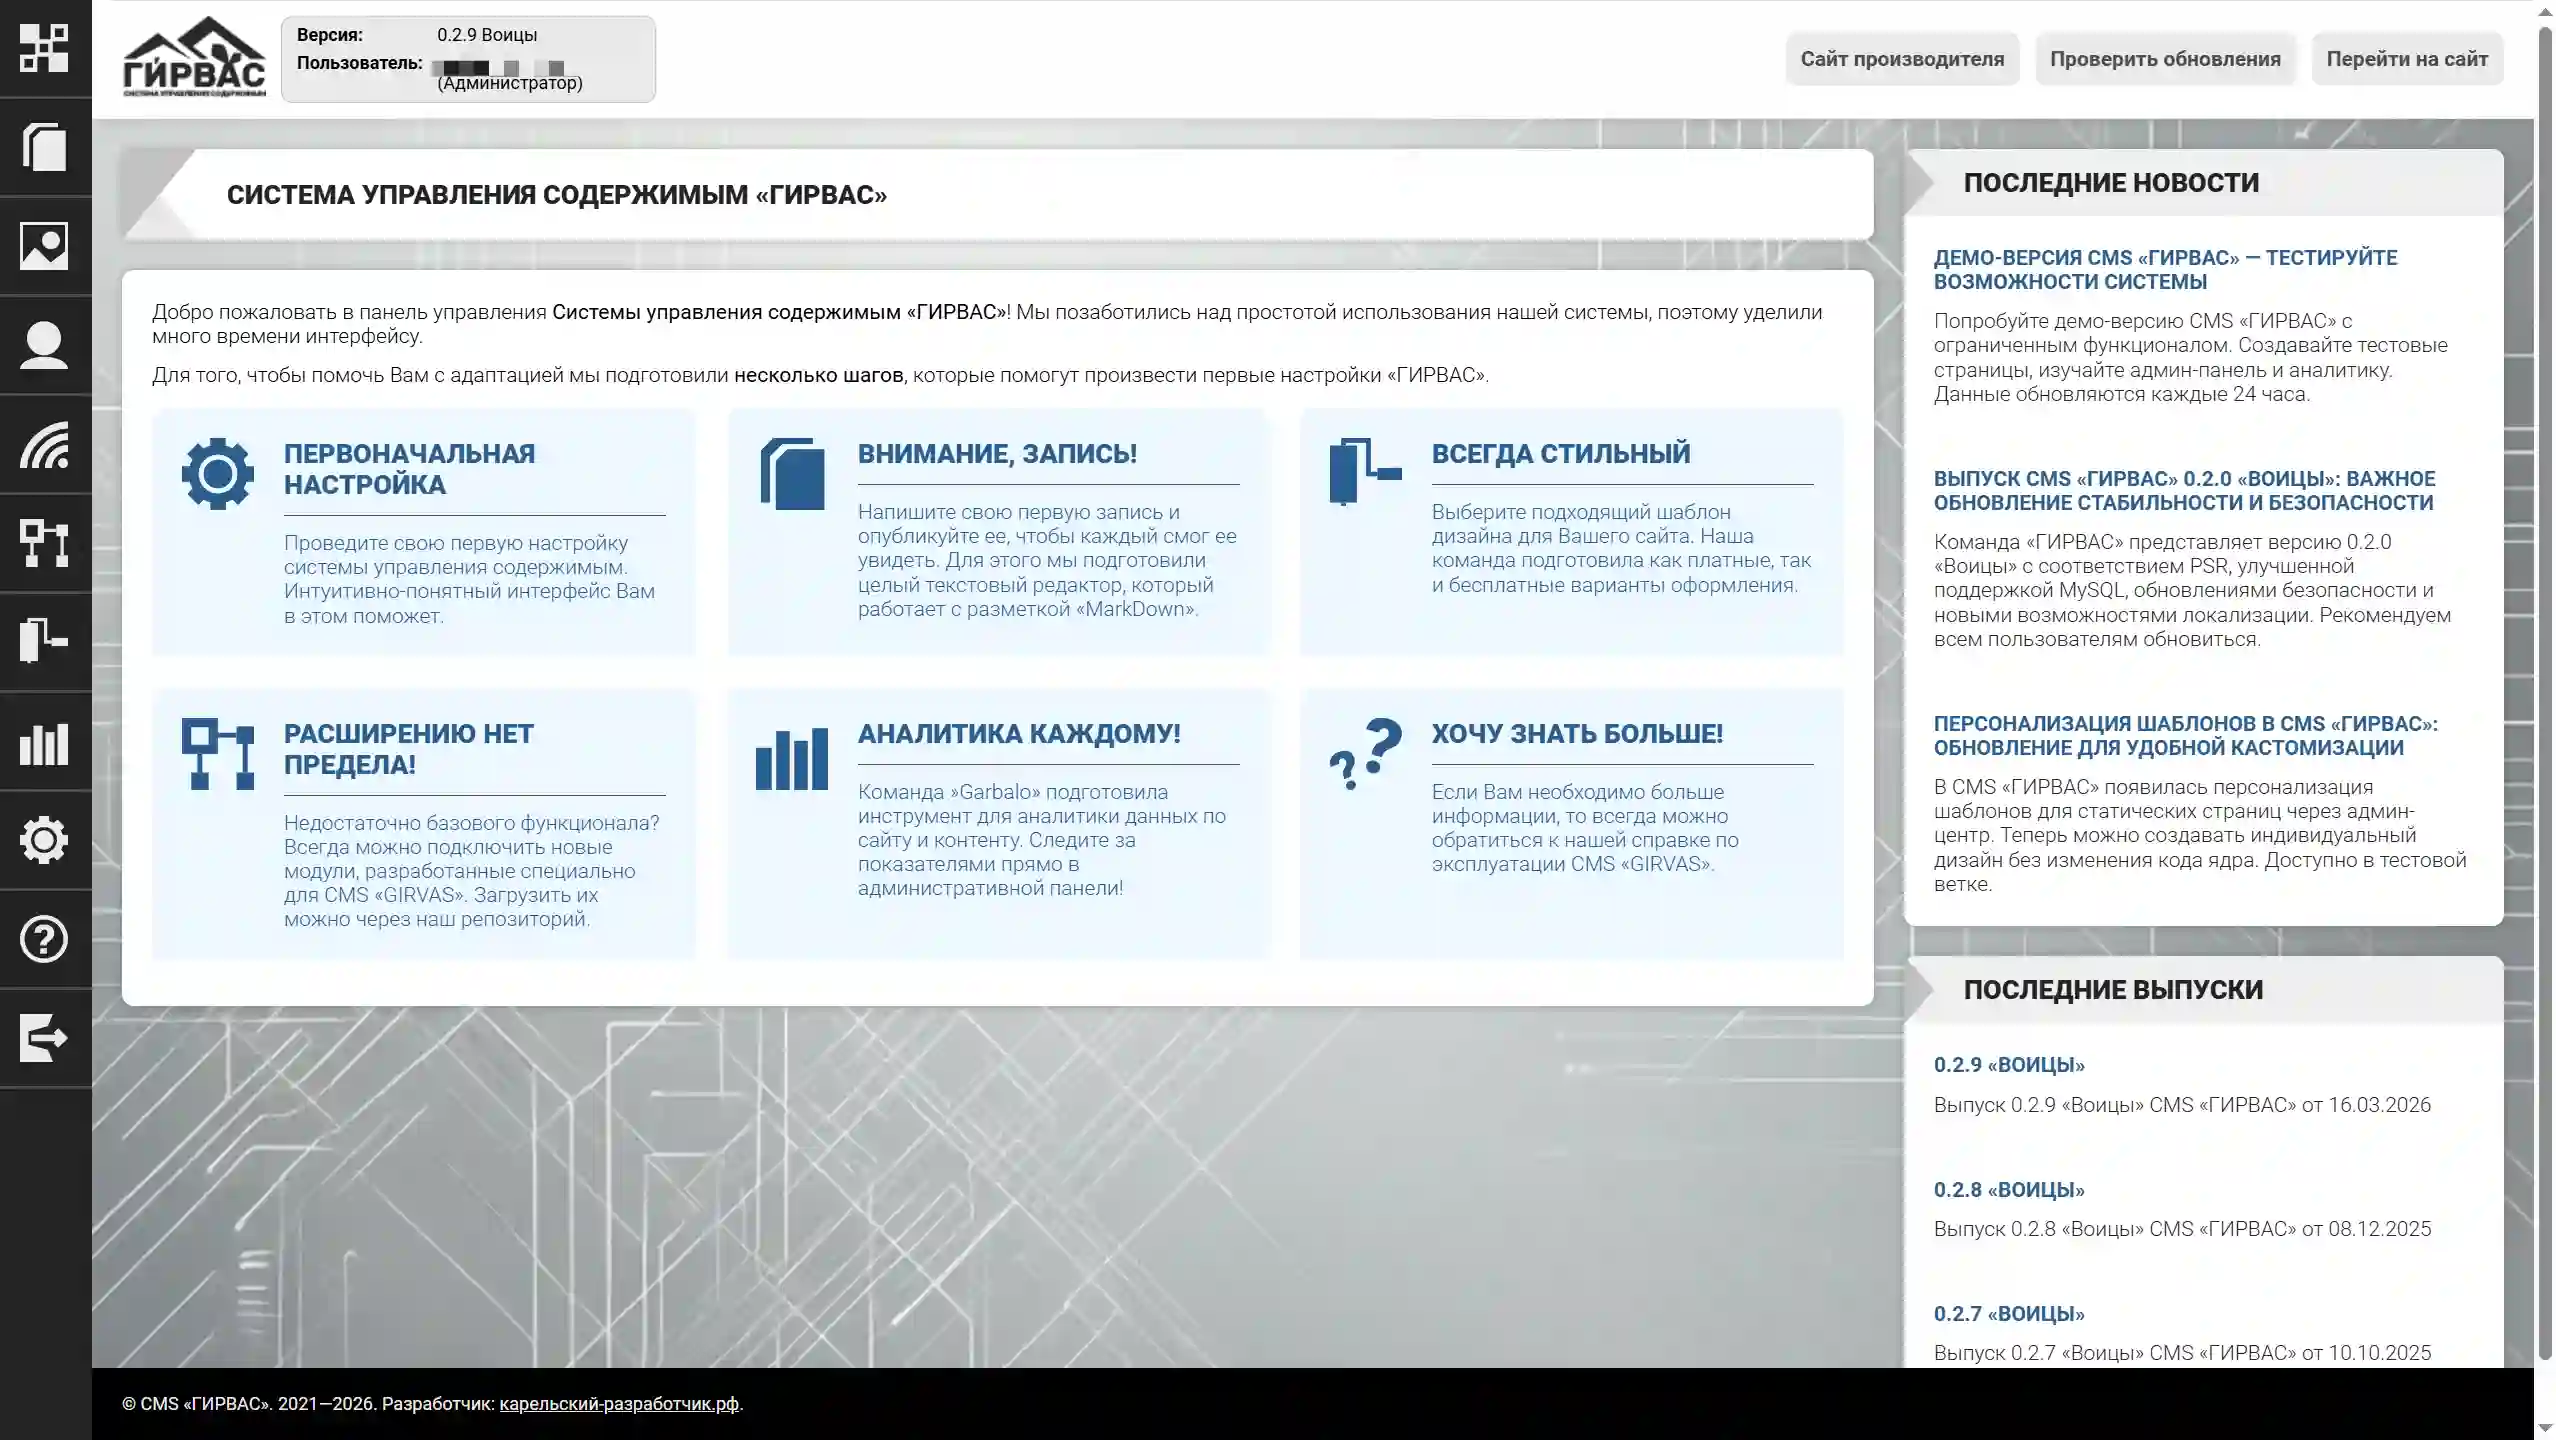Screen dimensions: 2556x1440
Task: Open the extensions/plugins icon in sidebar
Action: [x=45, y=641]
